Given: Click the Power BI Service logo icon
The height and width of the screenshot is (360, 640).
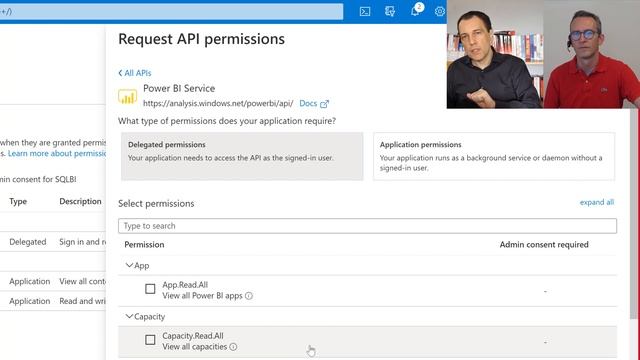Looking at the screenshot, I should (127, 97).
